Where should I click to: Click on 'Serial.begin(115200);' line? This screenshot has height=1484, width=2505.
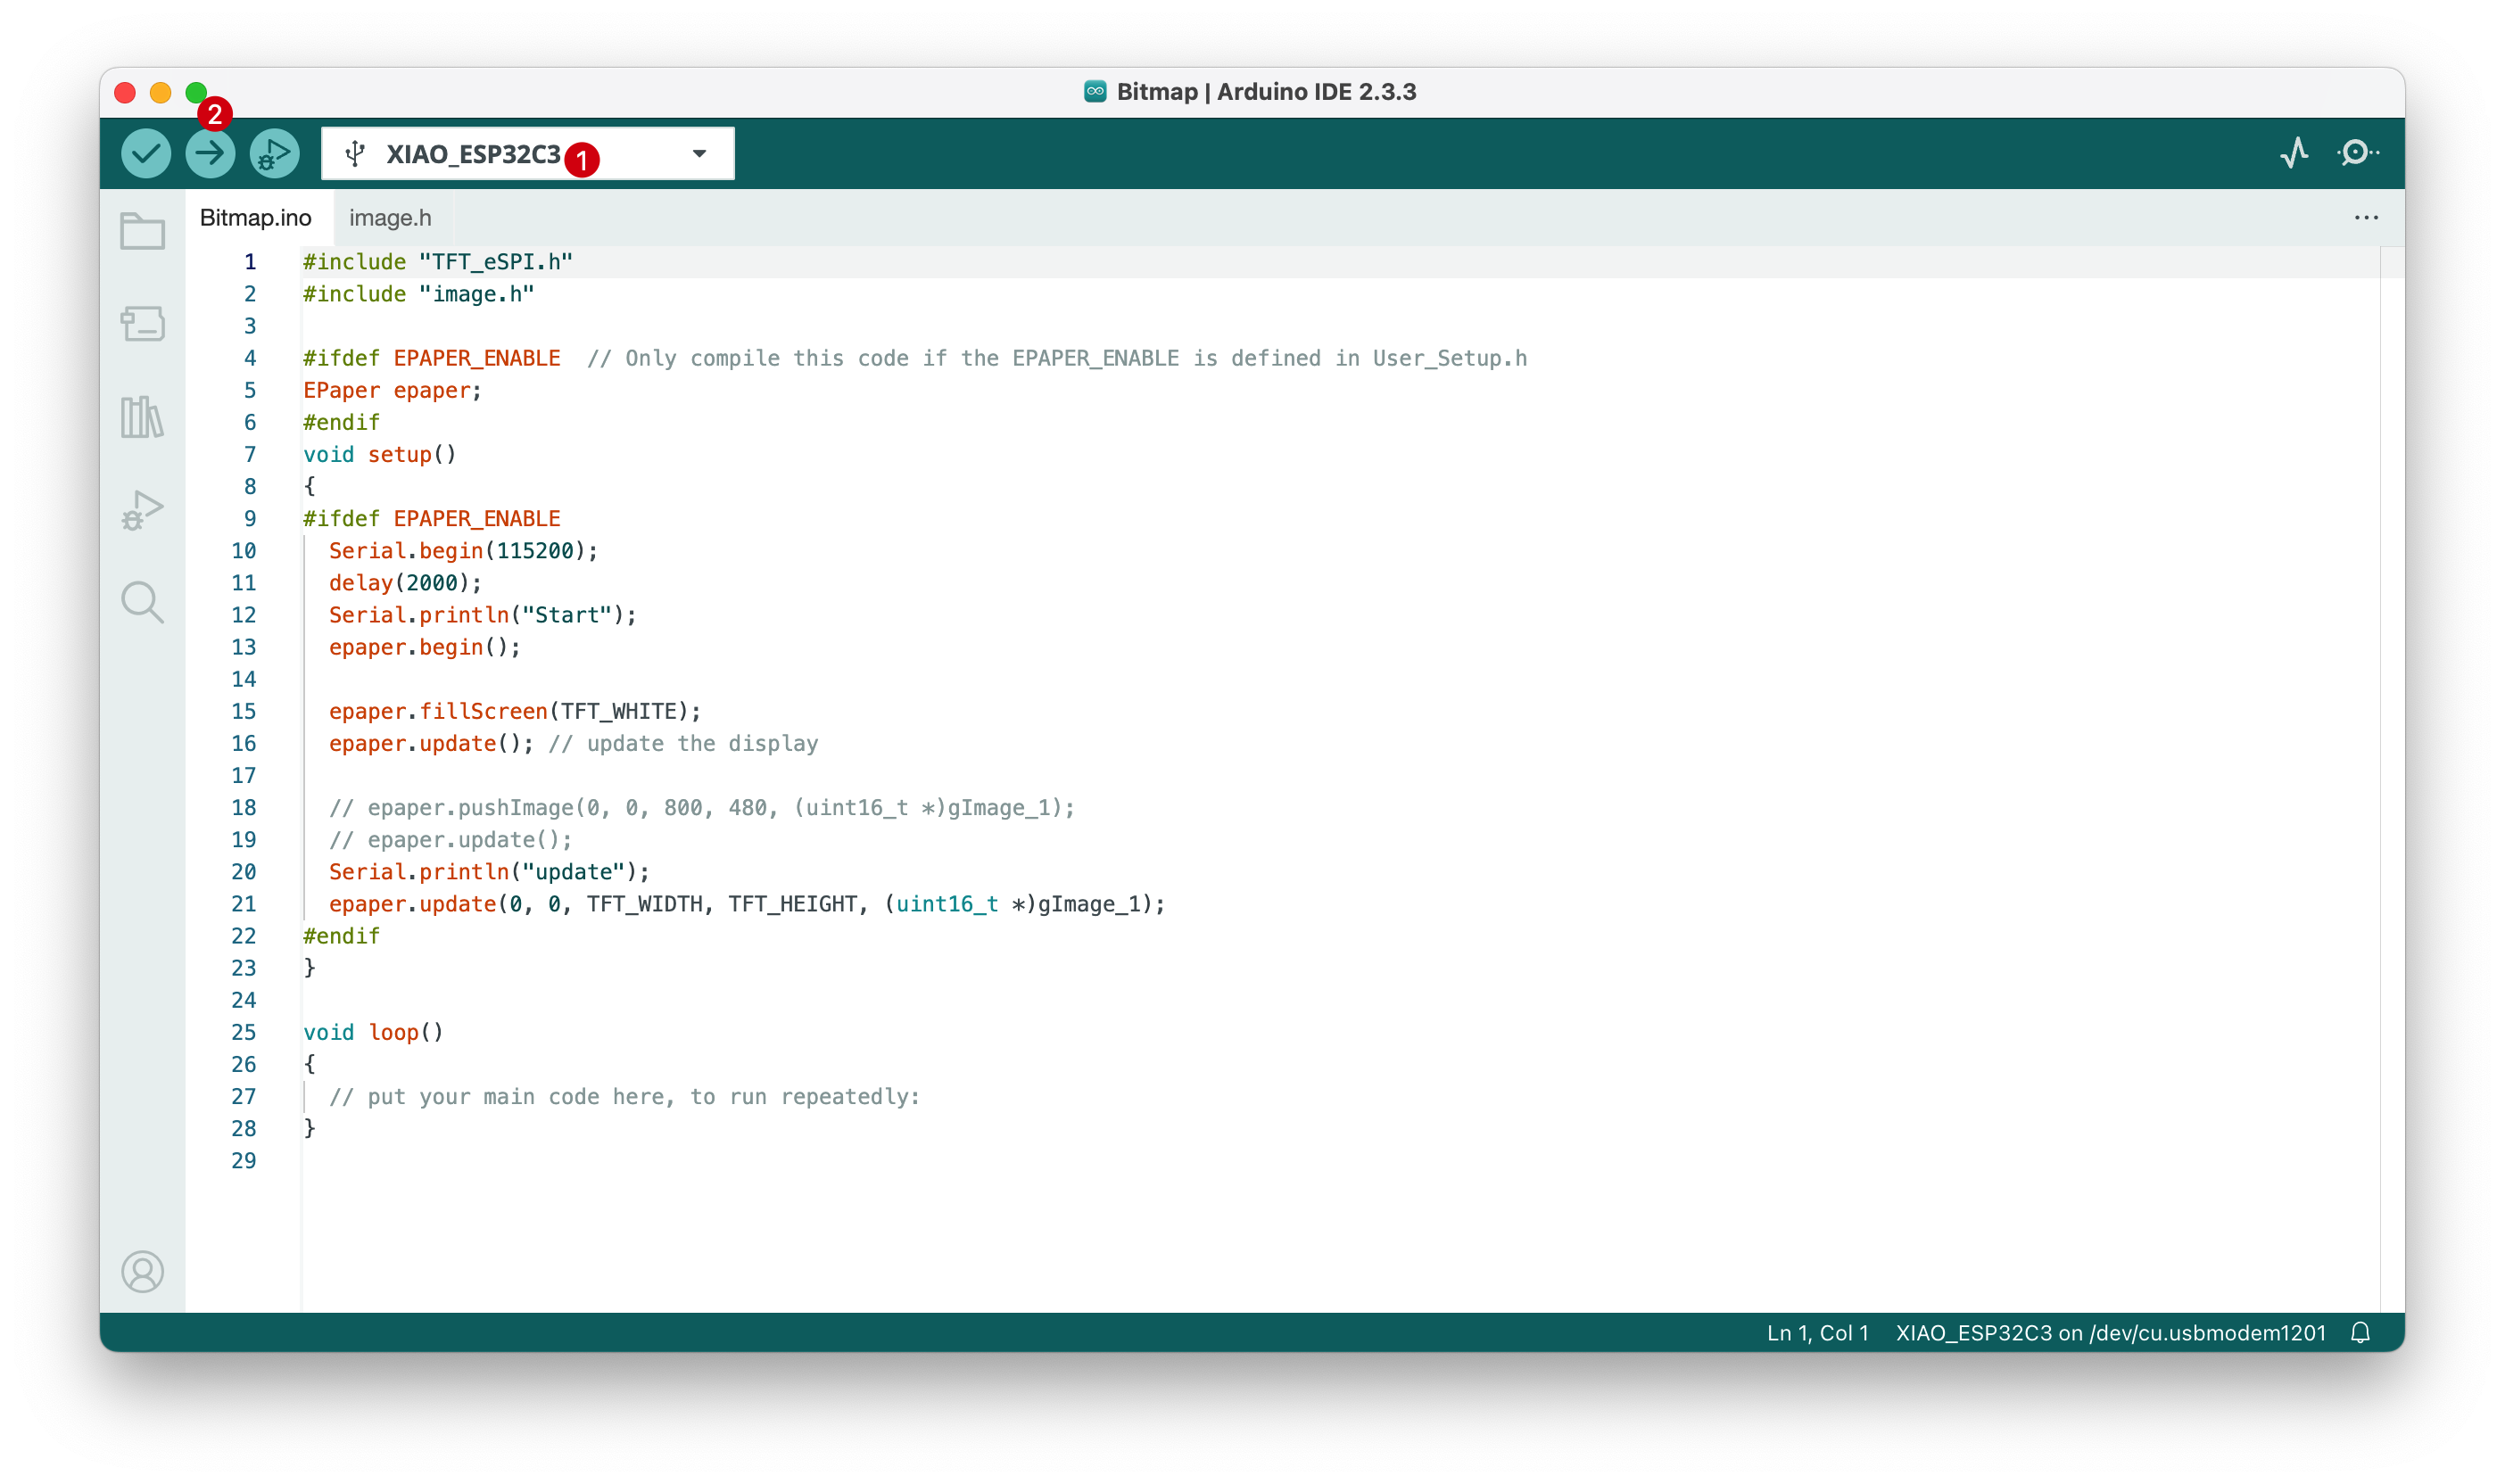pos(464,551)
